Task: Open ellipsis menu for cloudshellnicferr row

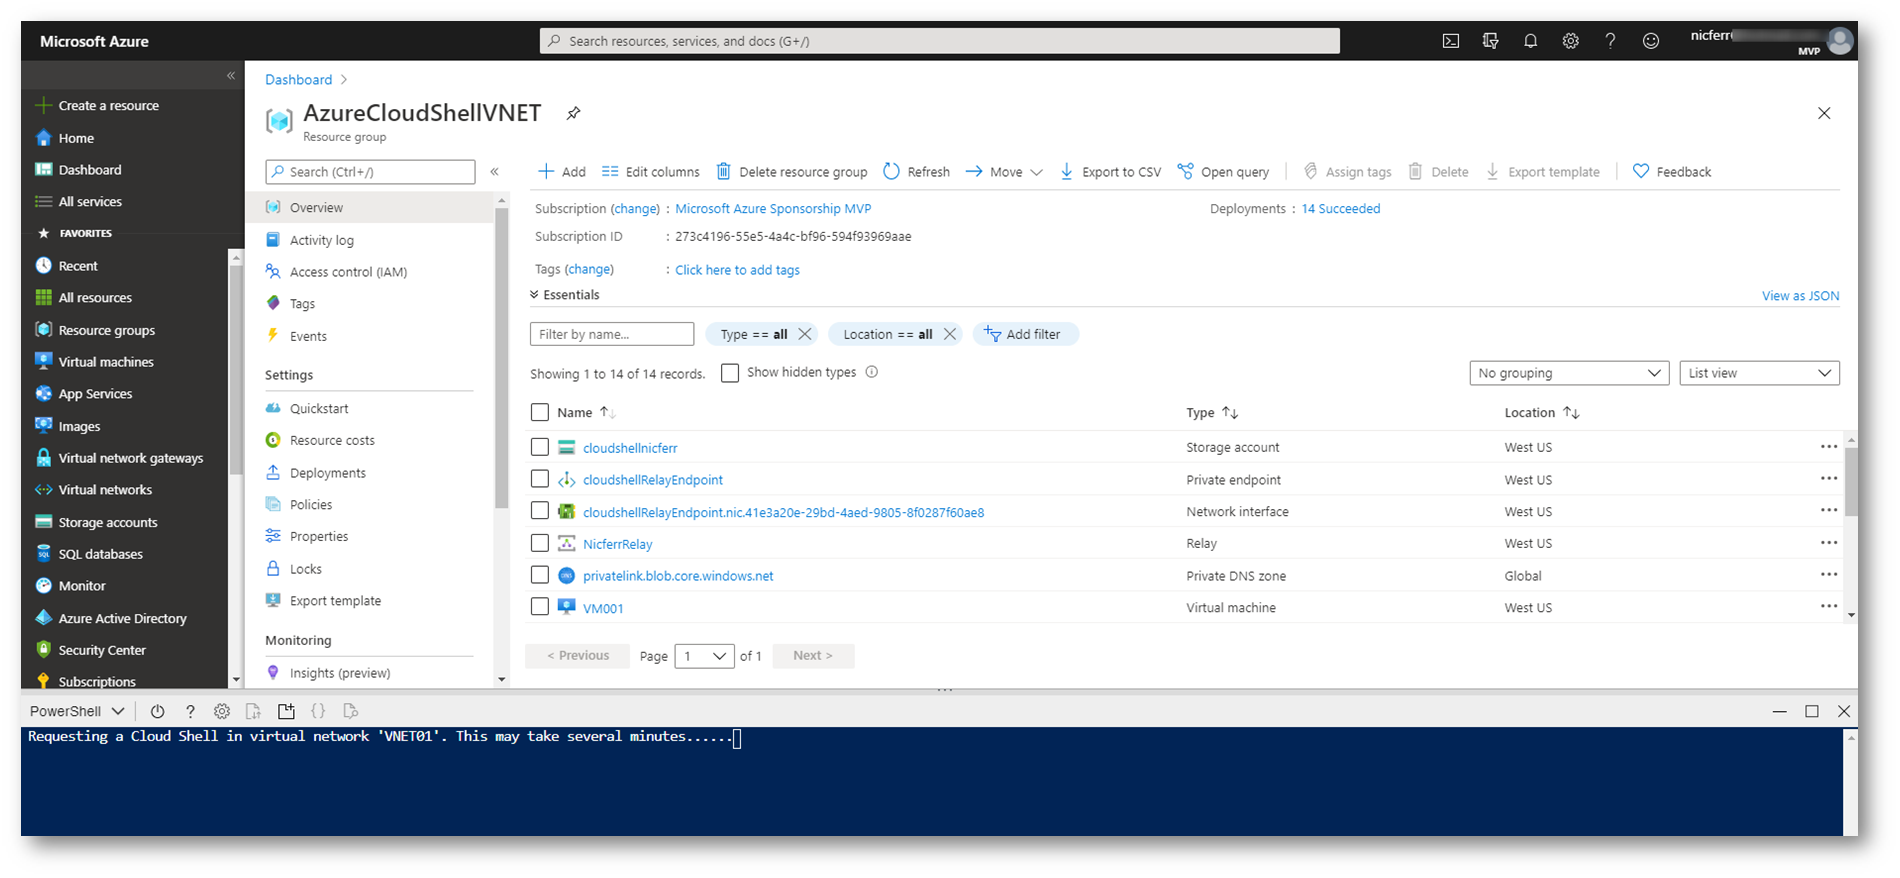Action: pyautogui.click(x=1829, y=447)
